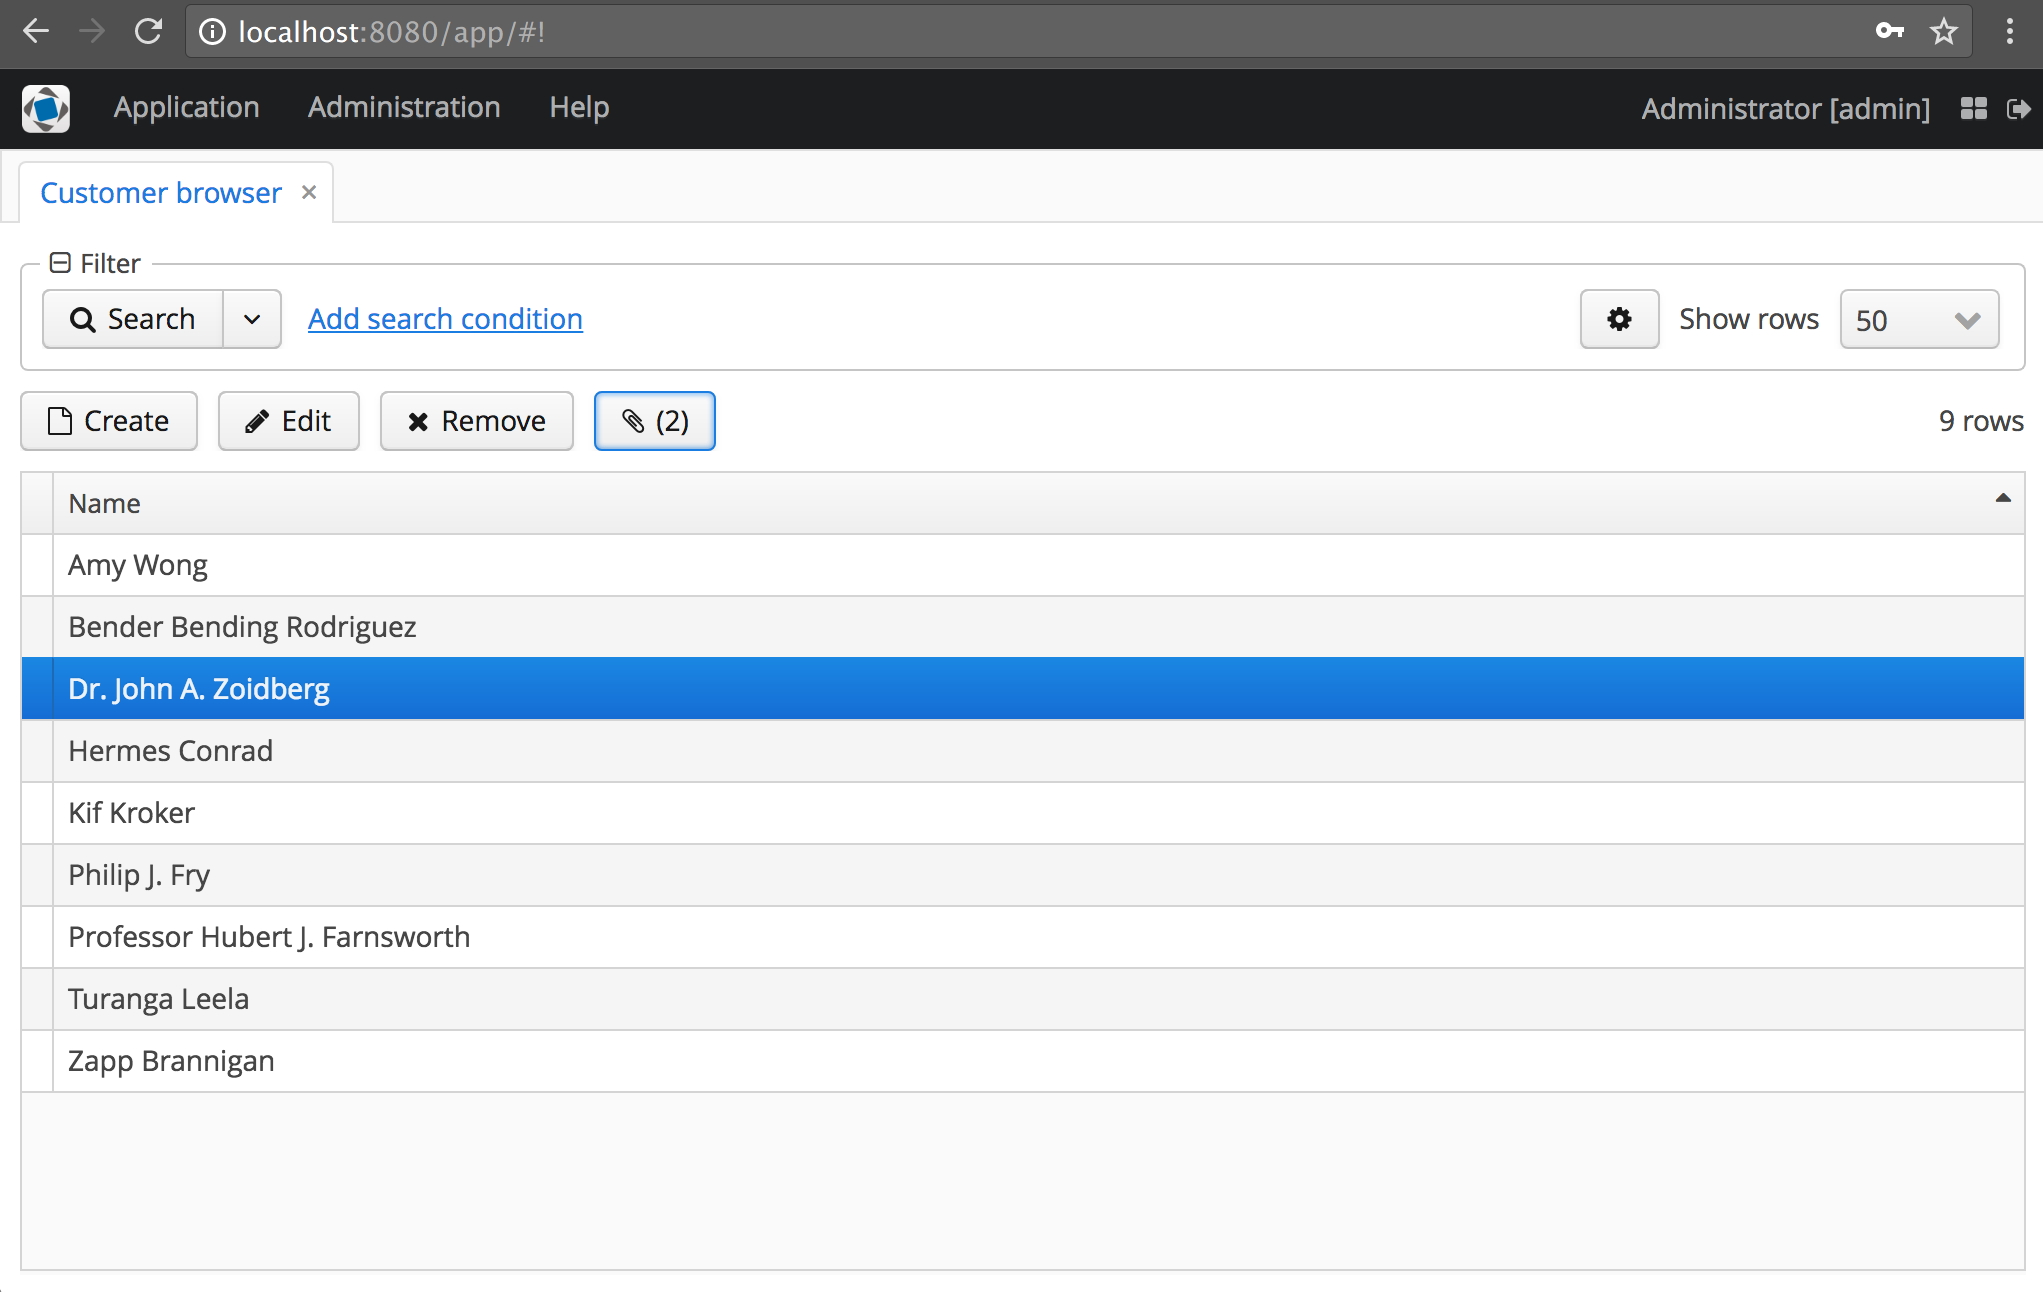Click the password key icon
This screenshot has height=1292, width=2043.
pyautogui.click(x=1889, y=31)
